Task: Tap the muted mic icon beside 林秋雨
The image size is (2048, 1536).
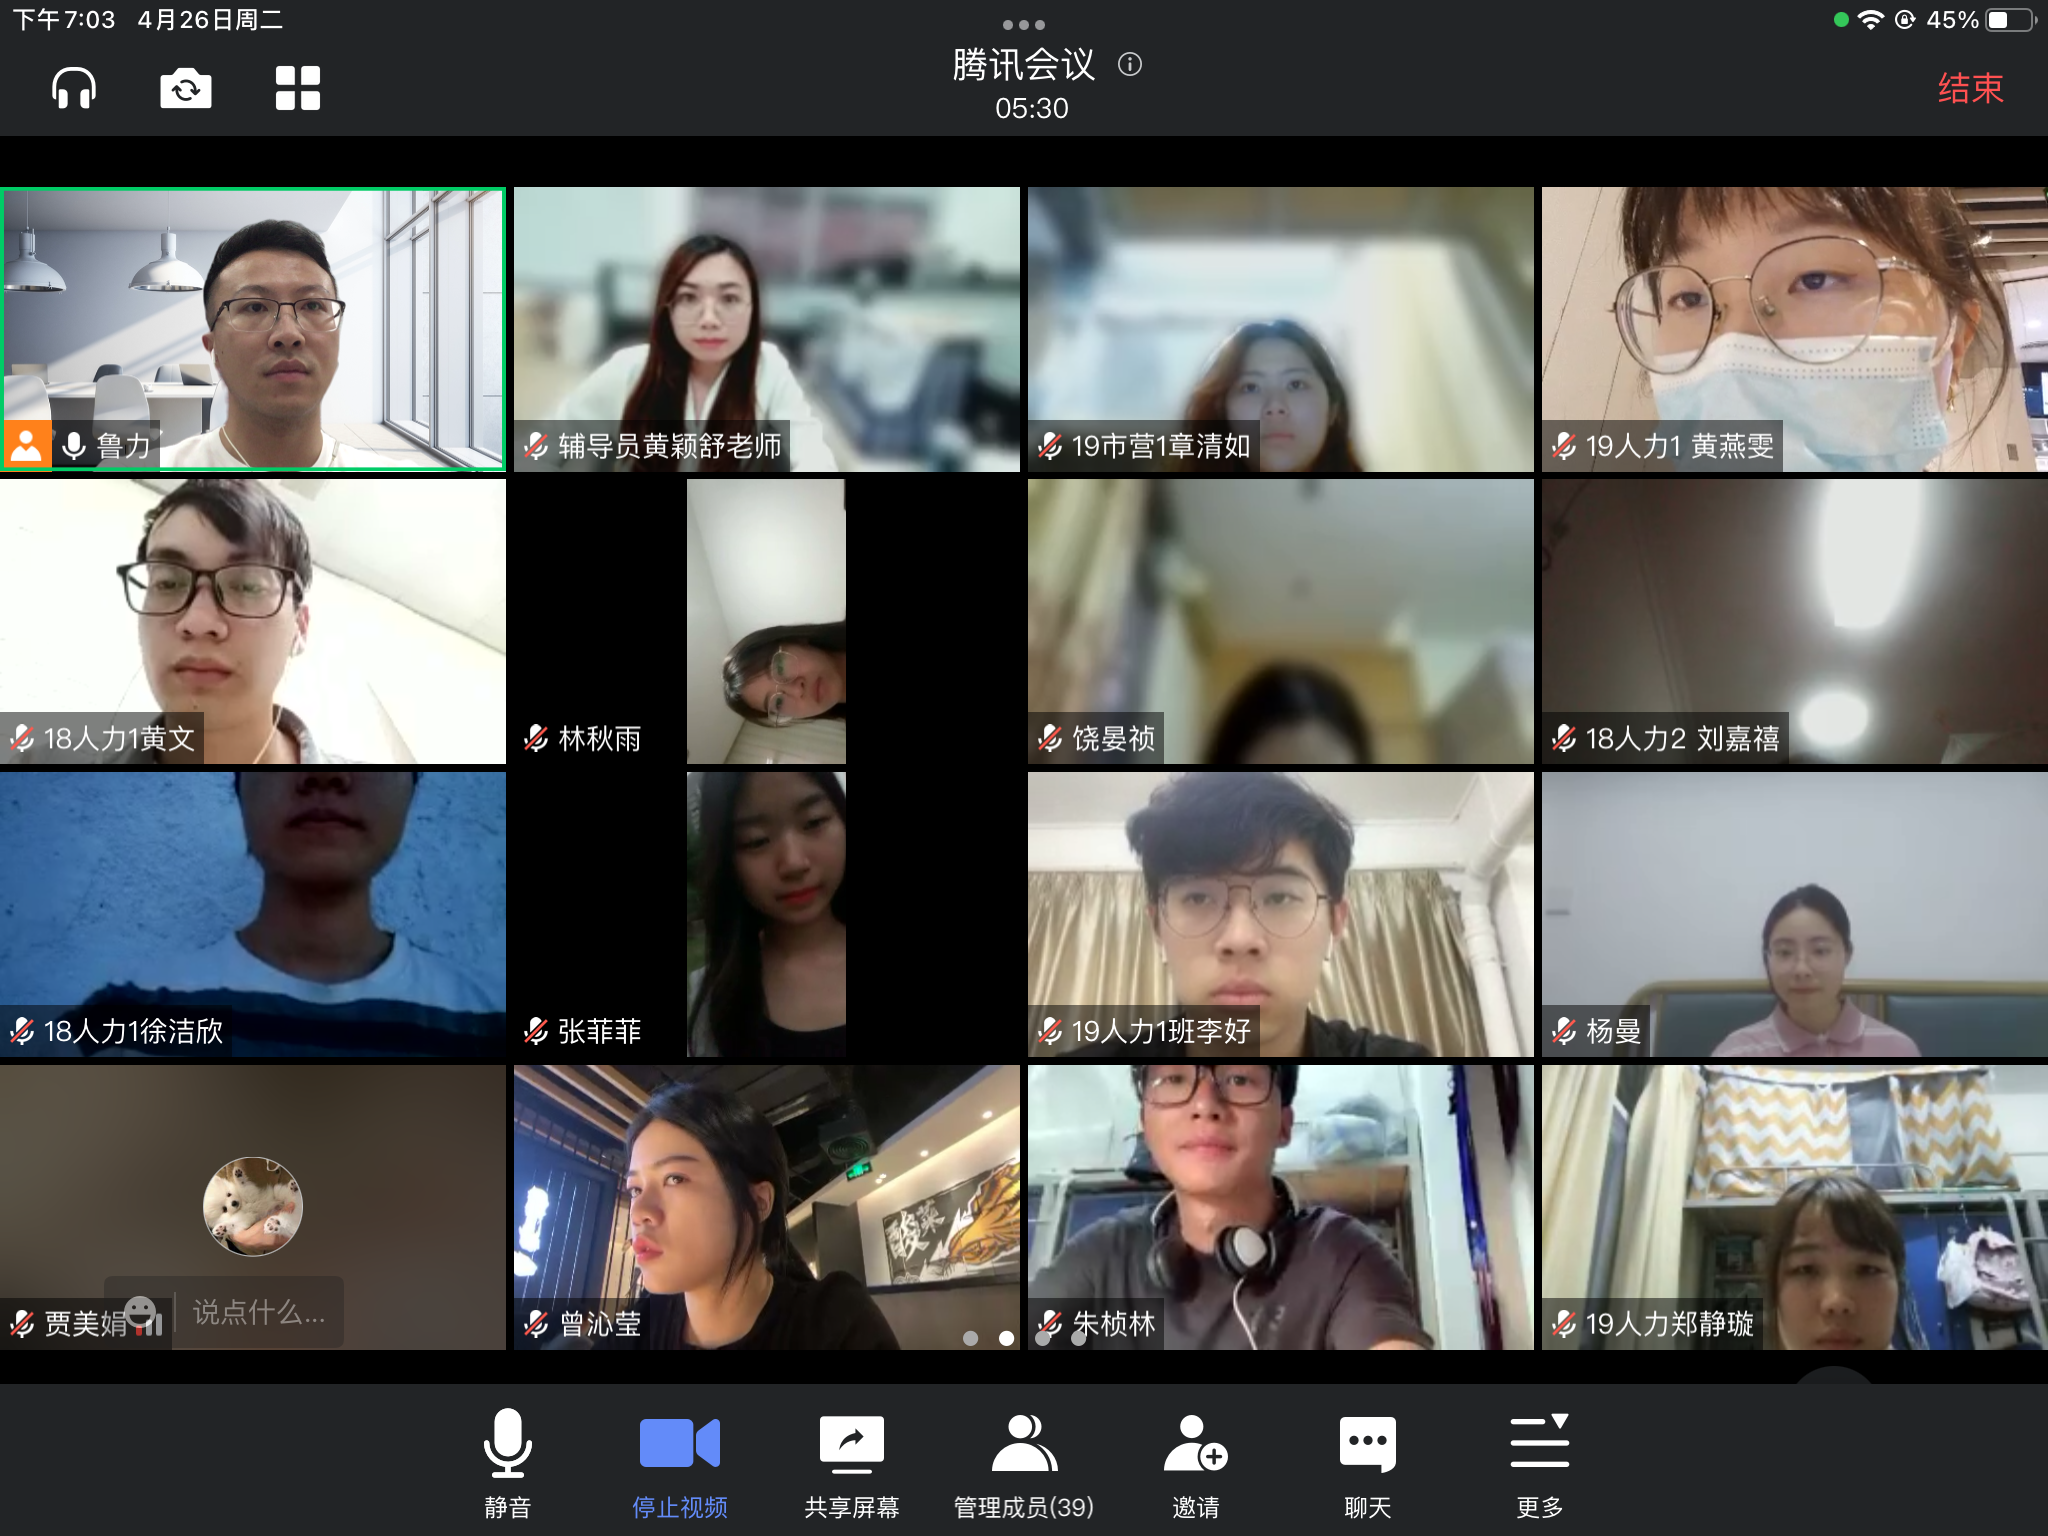Action: [x=536, y=739]
